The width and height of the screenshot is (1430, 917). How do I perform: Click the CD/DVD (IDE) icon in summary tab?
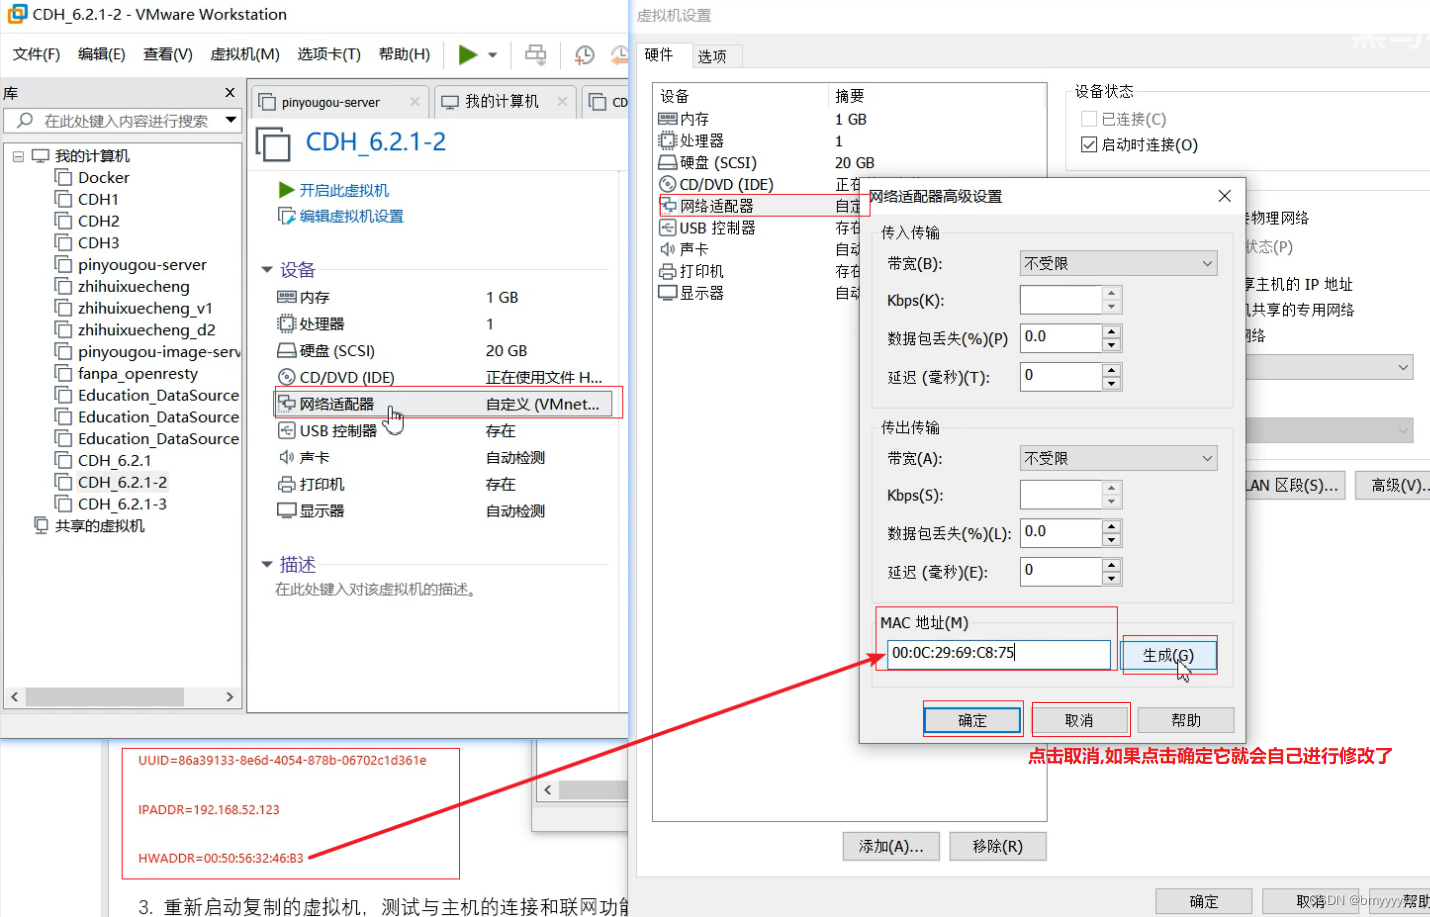pyautogui.click(x=286, y=377)
